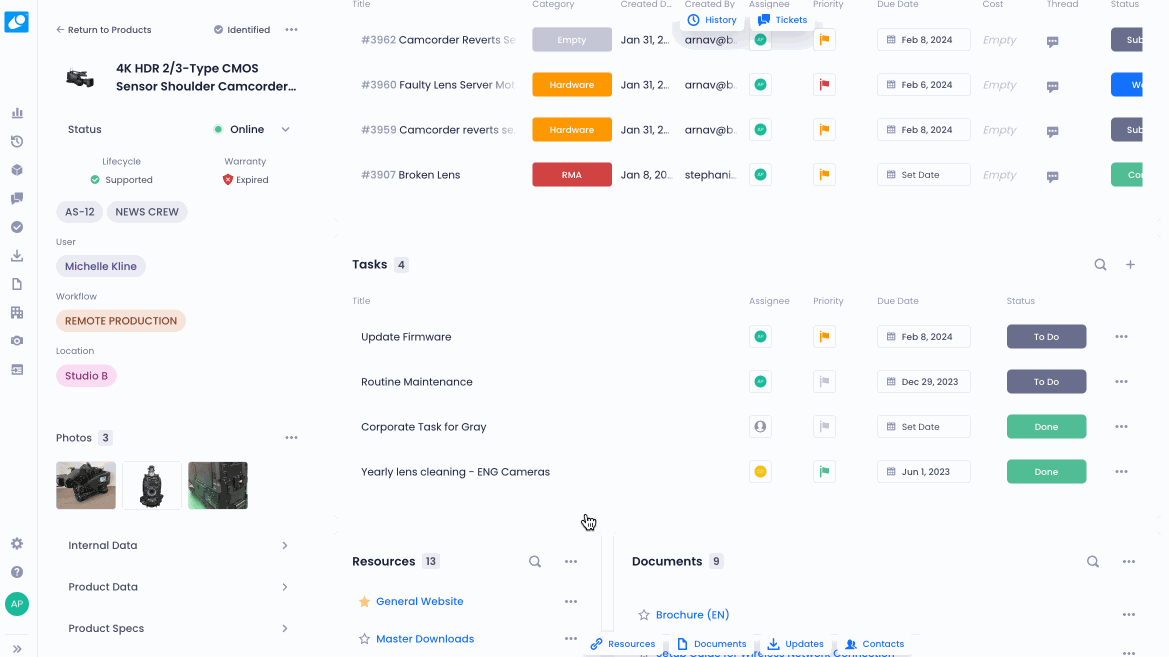Screen dimensions: 1169x657
Task: Switch to History tab
Action: [712, 20]
